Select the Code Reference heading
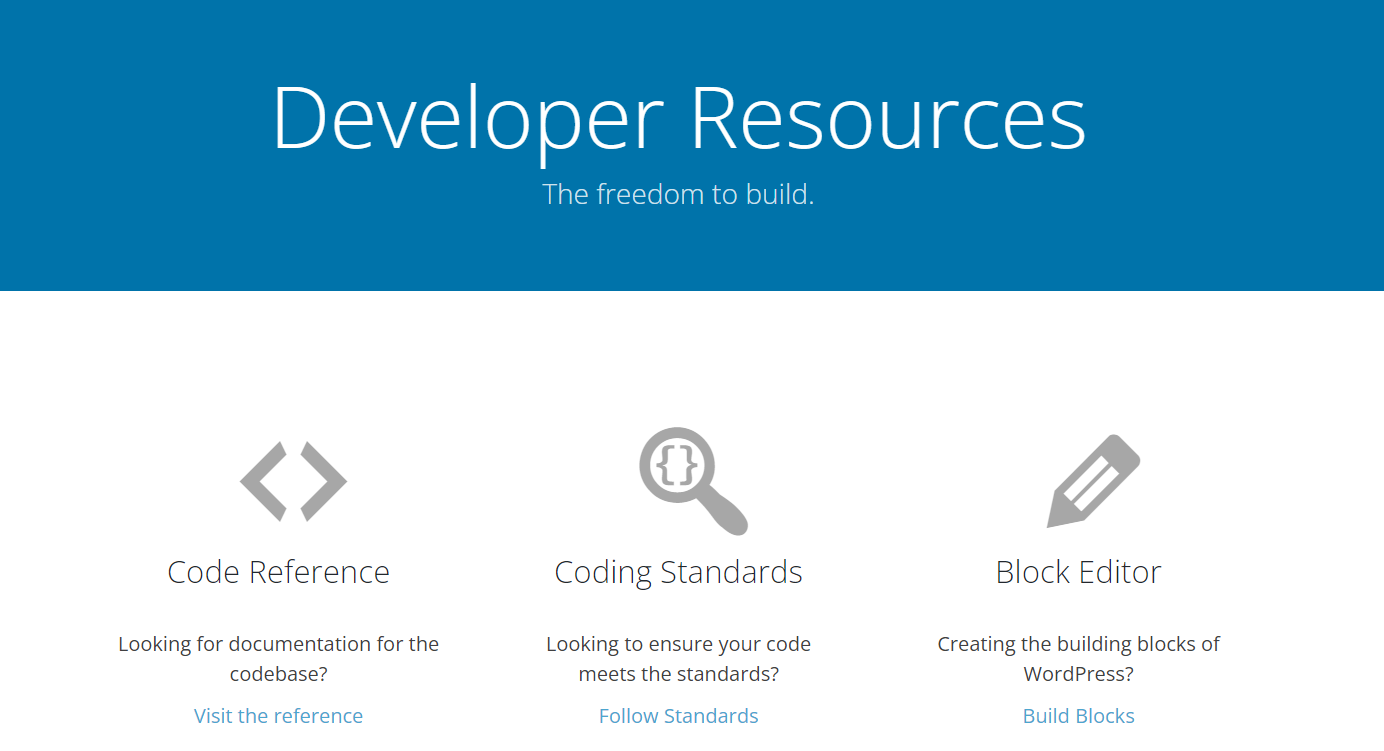The height and width of the screenshot is (751, 1384). (278, 572)
